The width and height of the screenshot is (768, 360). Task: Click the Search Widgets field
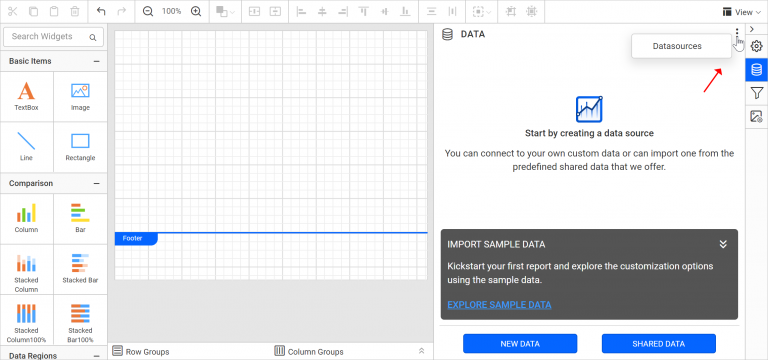pyautogui.click(x=53, y=37)
